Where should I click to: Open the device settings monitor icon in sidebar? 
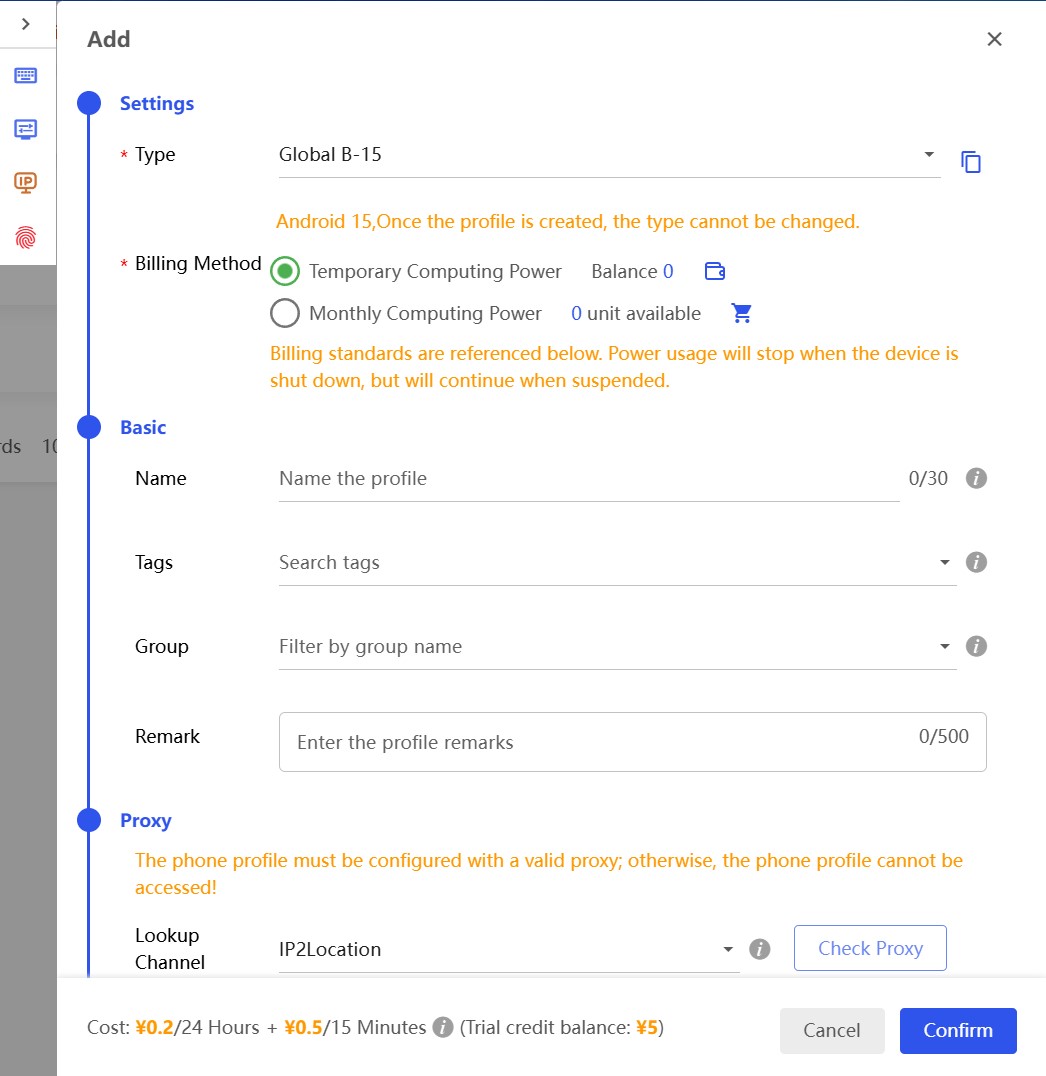tap(27, 129)
